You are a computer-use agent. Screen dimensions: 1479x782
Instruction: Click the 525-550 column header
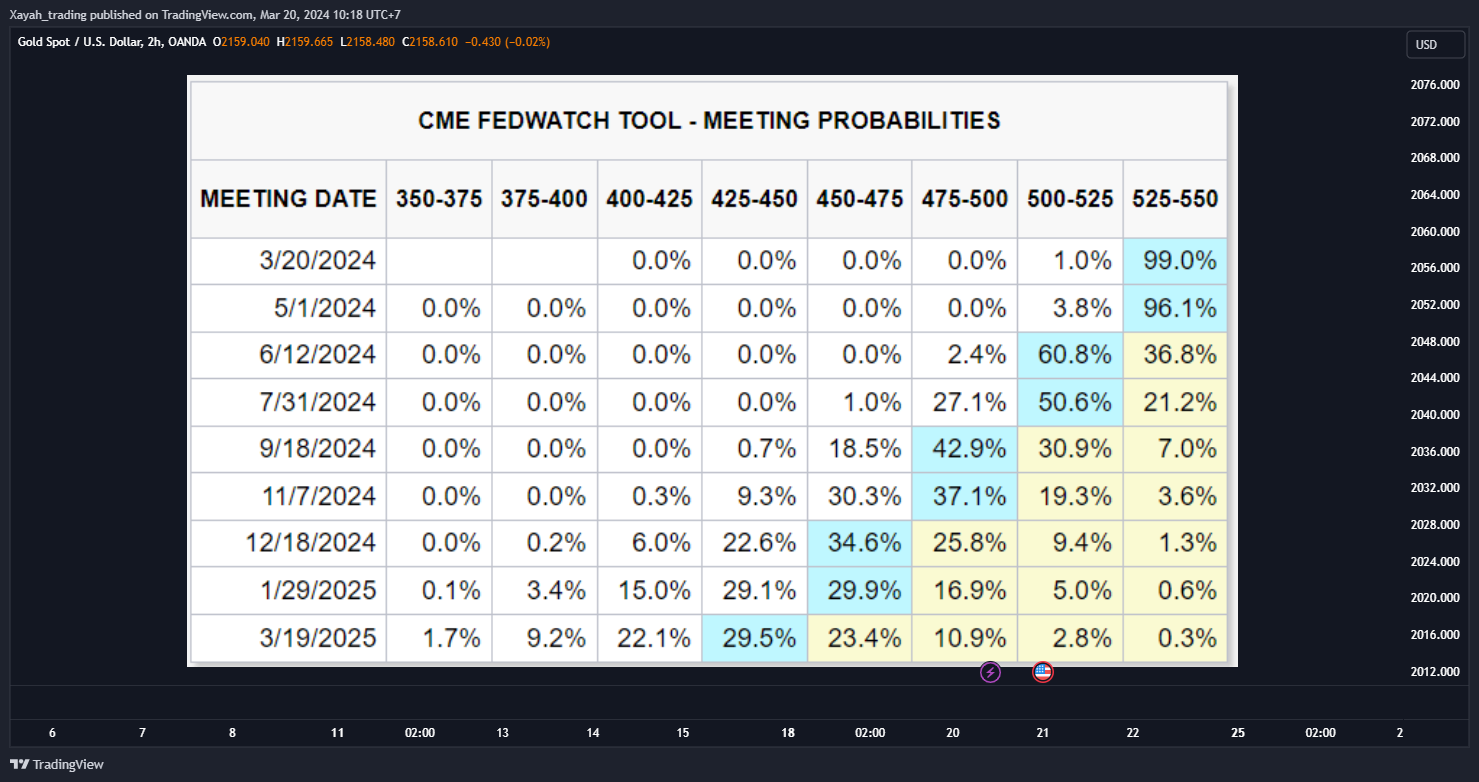coord(1175,199)
